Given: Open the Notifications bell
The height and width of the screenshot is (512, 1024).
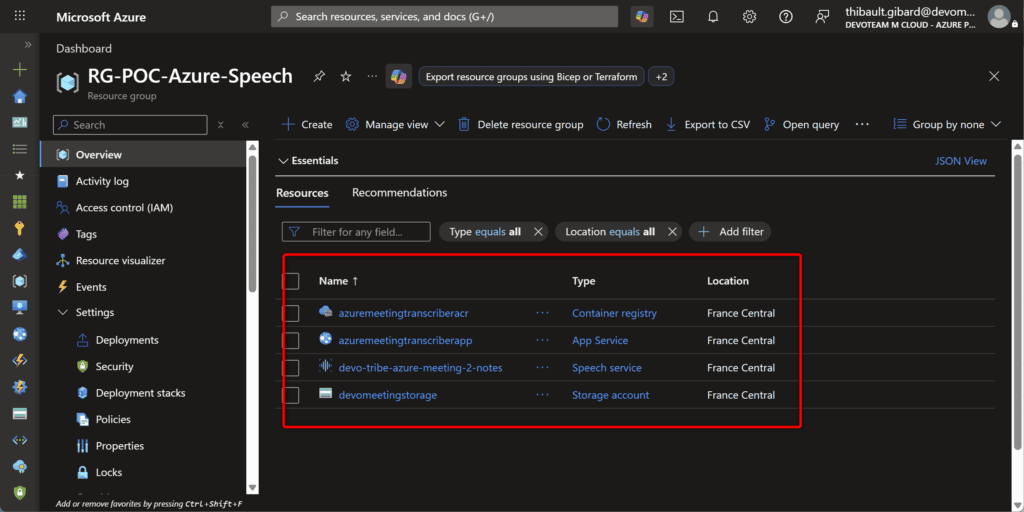Looking at the screenshot, I should tap(713, 16).
